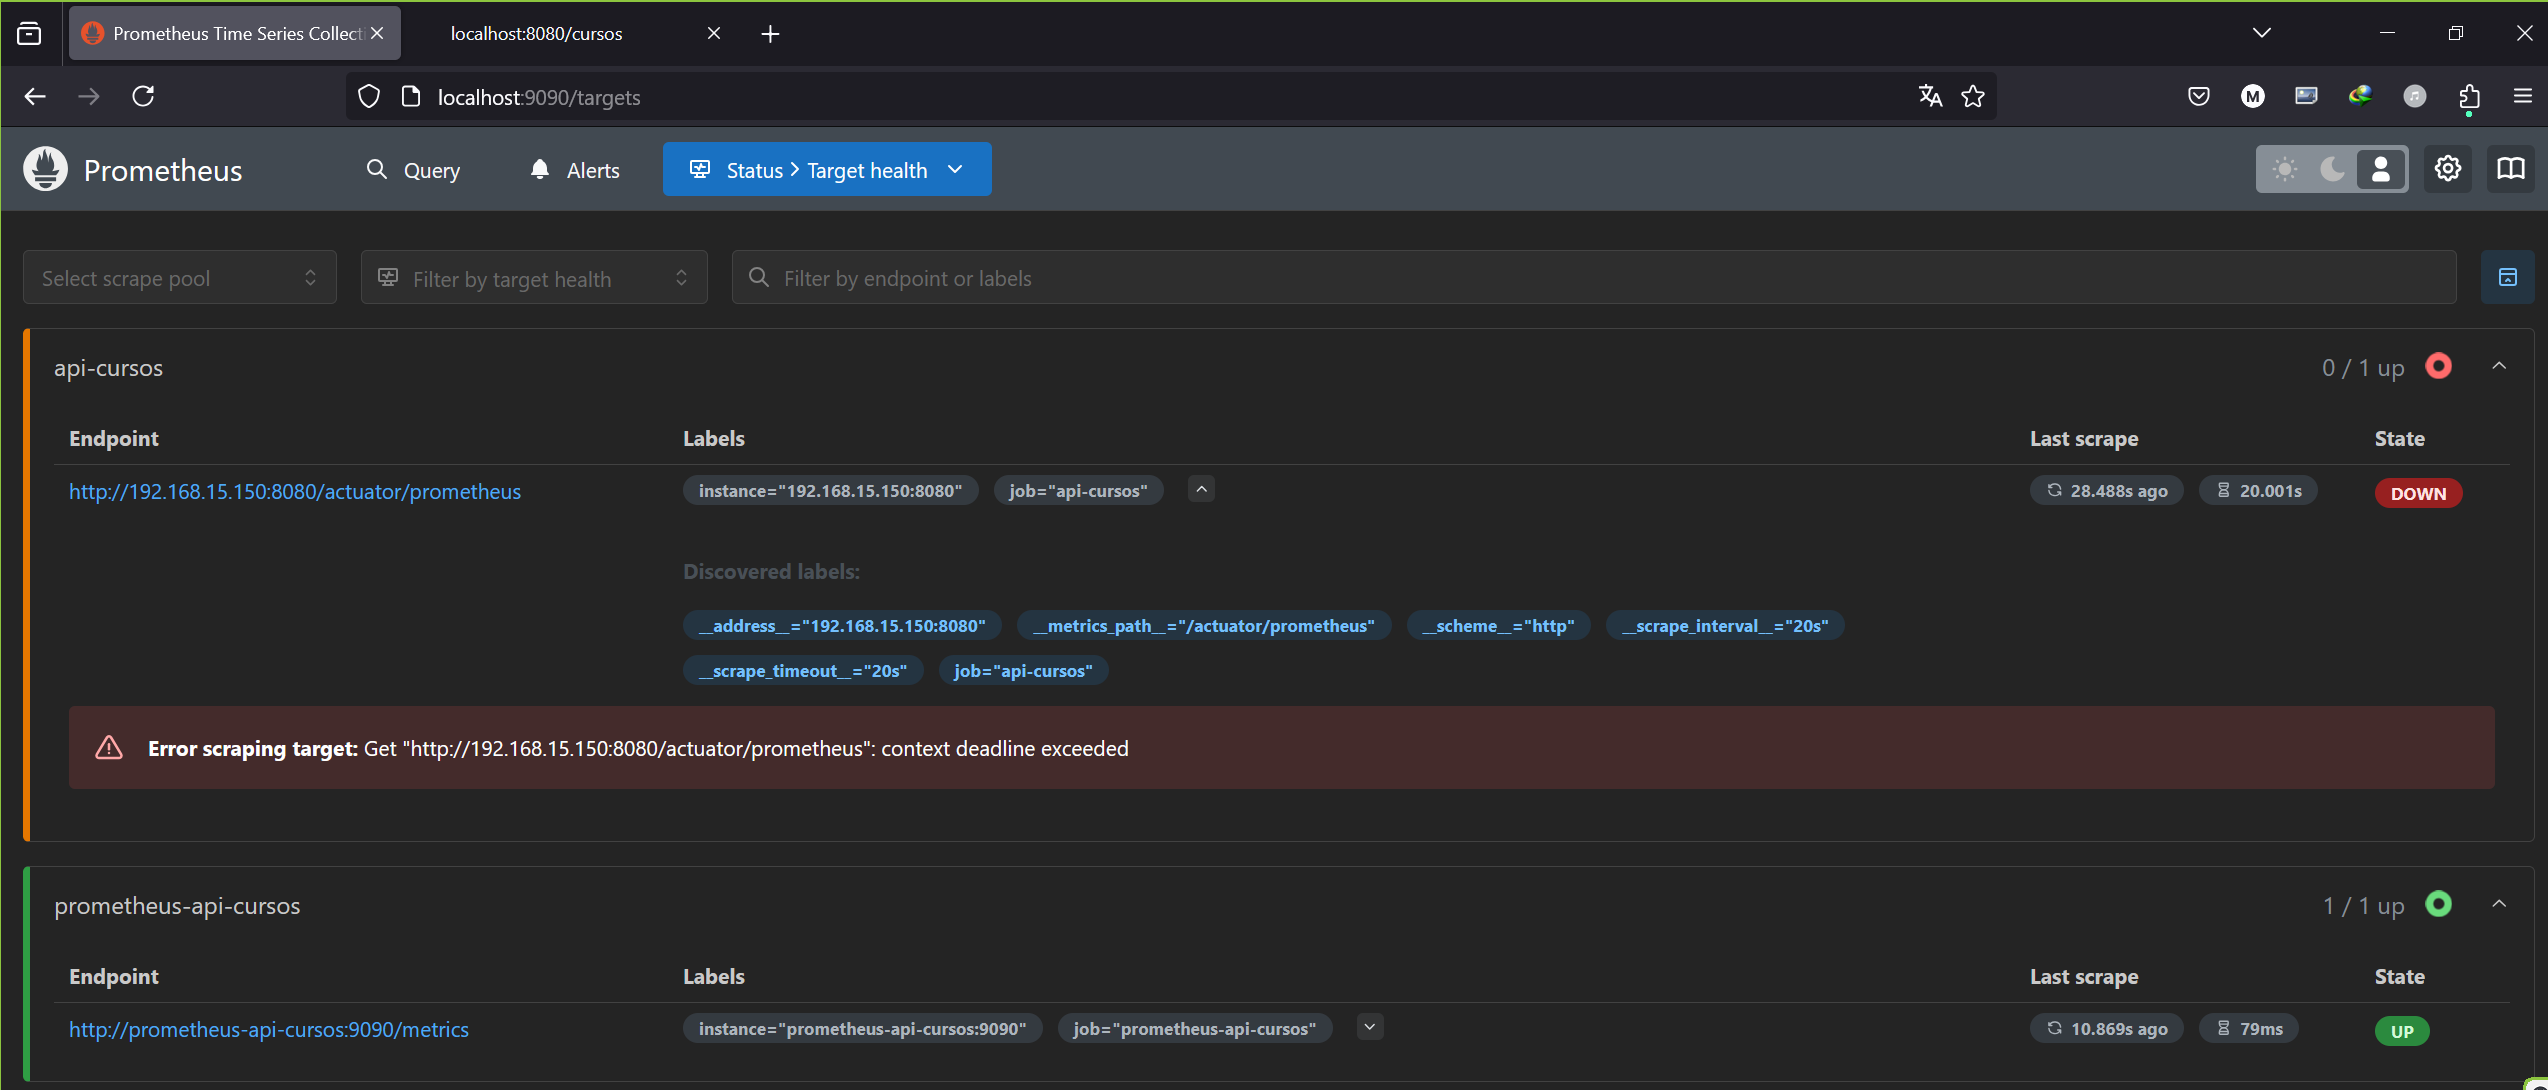Close the Prometheus browser tab
The width and height of the screenshot is (2548, 1090).
pyautogui.click(x=377, y=33)
